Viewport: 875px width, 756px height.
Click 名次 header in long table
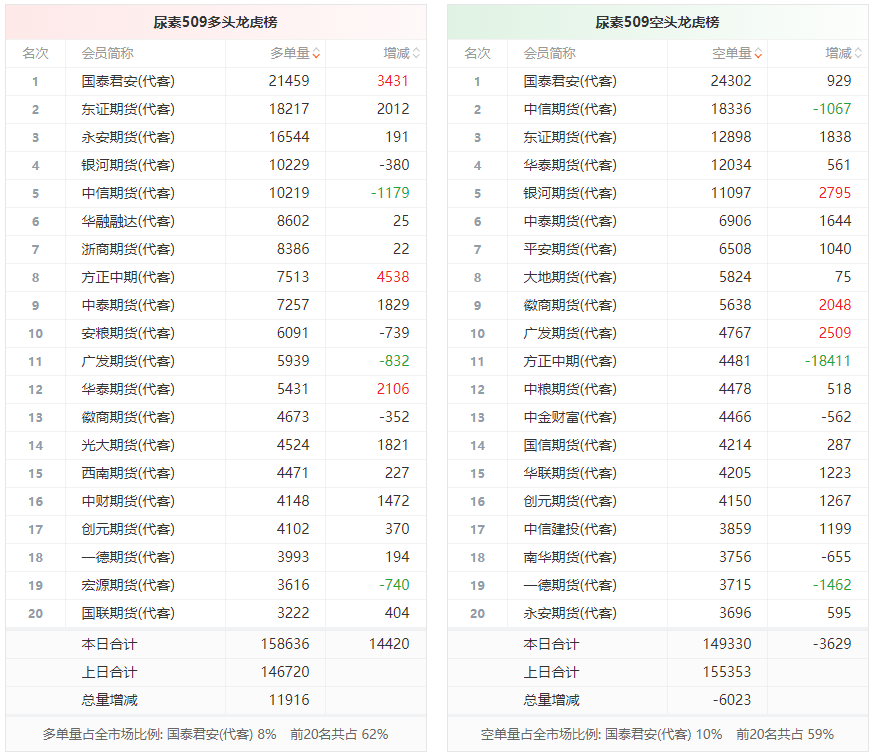[35, 54]
